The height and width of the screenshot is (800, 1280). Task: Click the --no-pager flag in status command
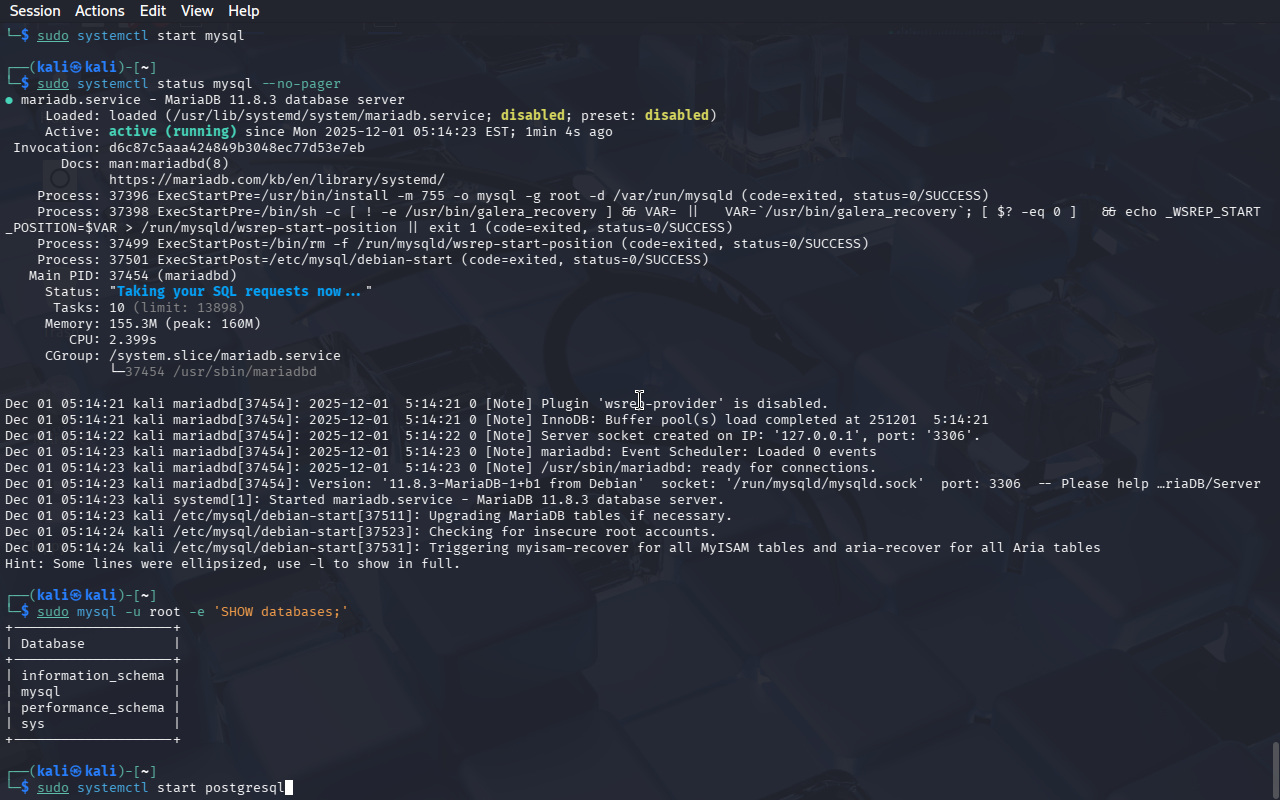tap(300, 83)
